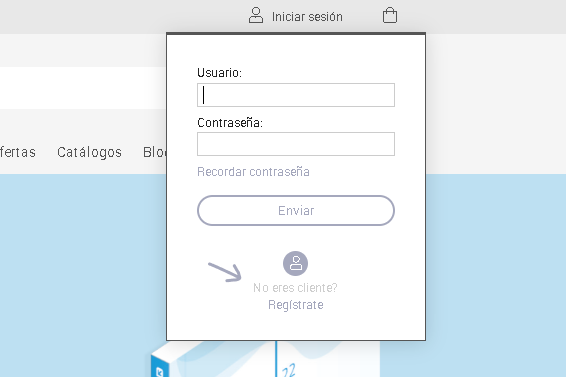The width and height of the screenshot is (566, 377).
Task: Click the product box banner image
Action: click(x=265, y=359)
